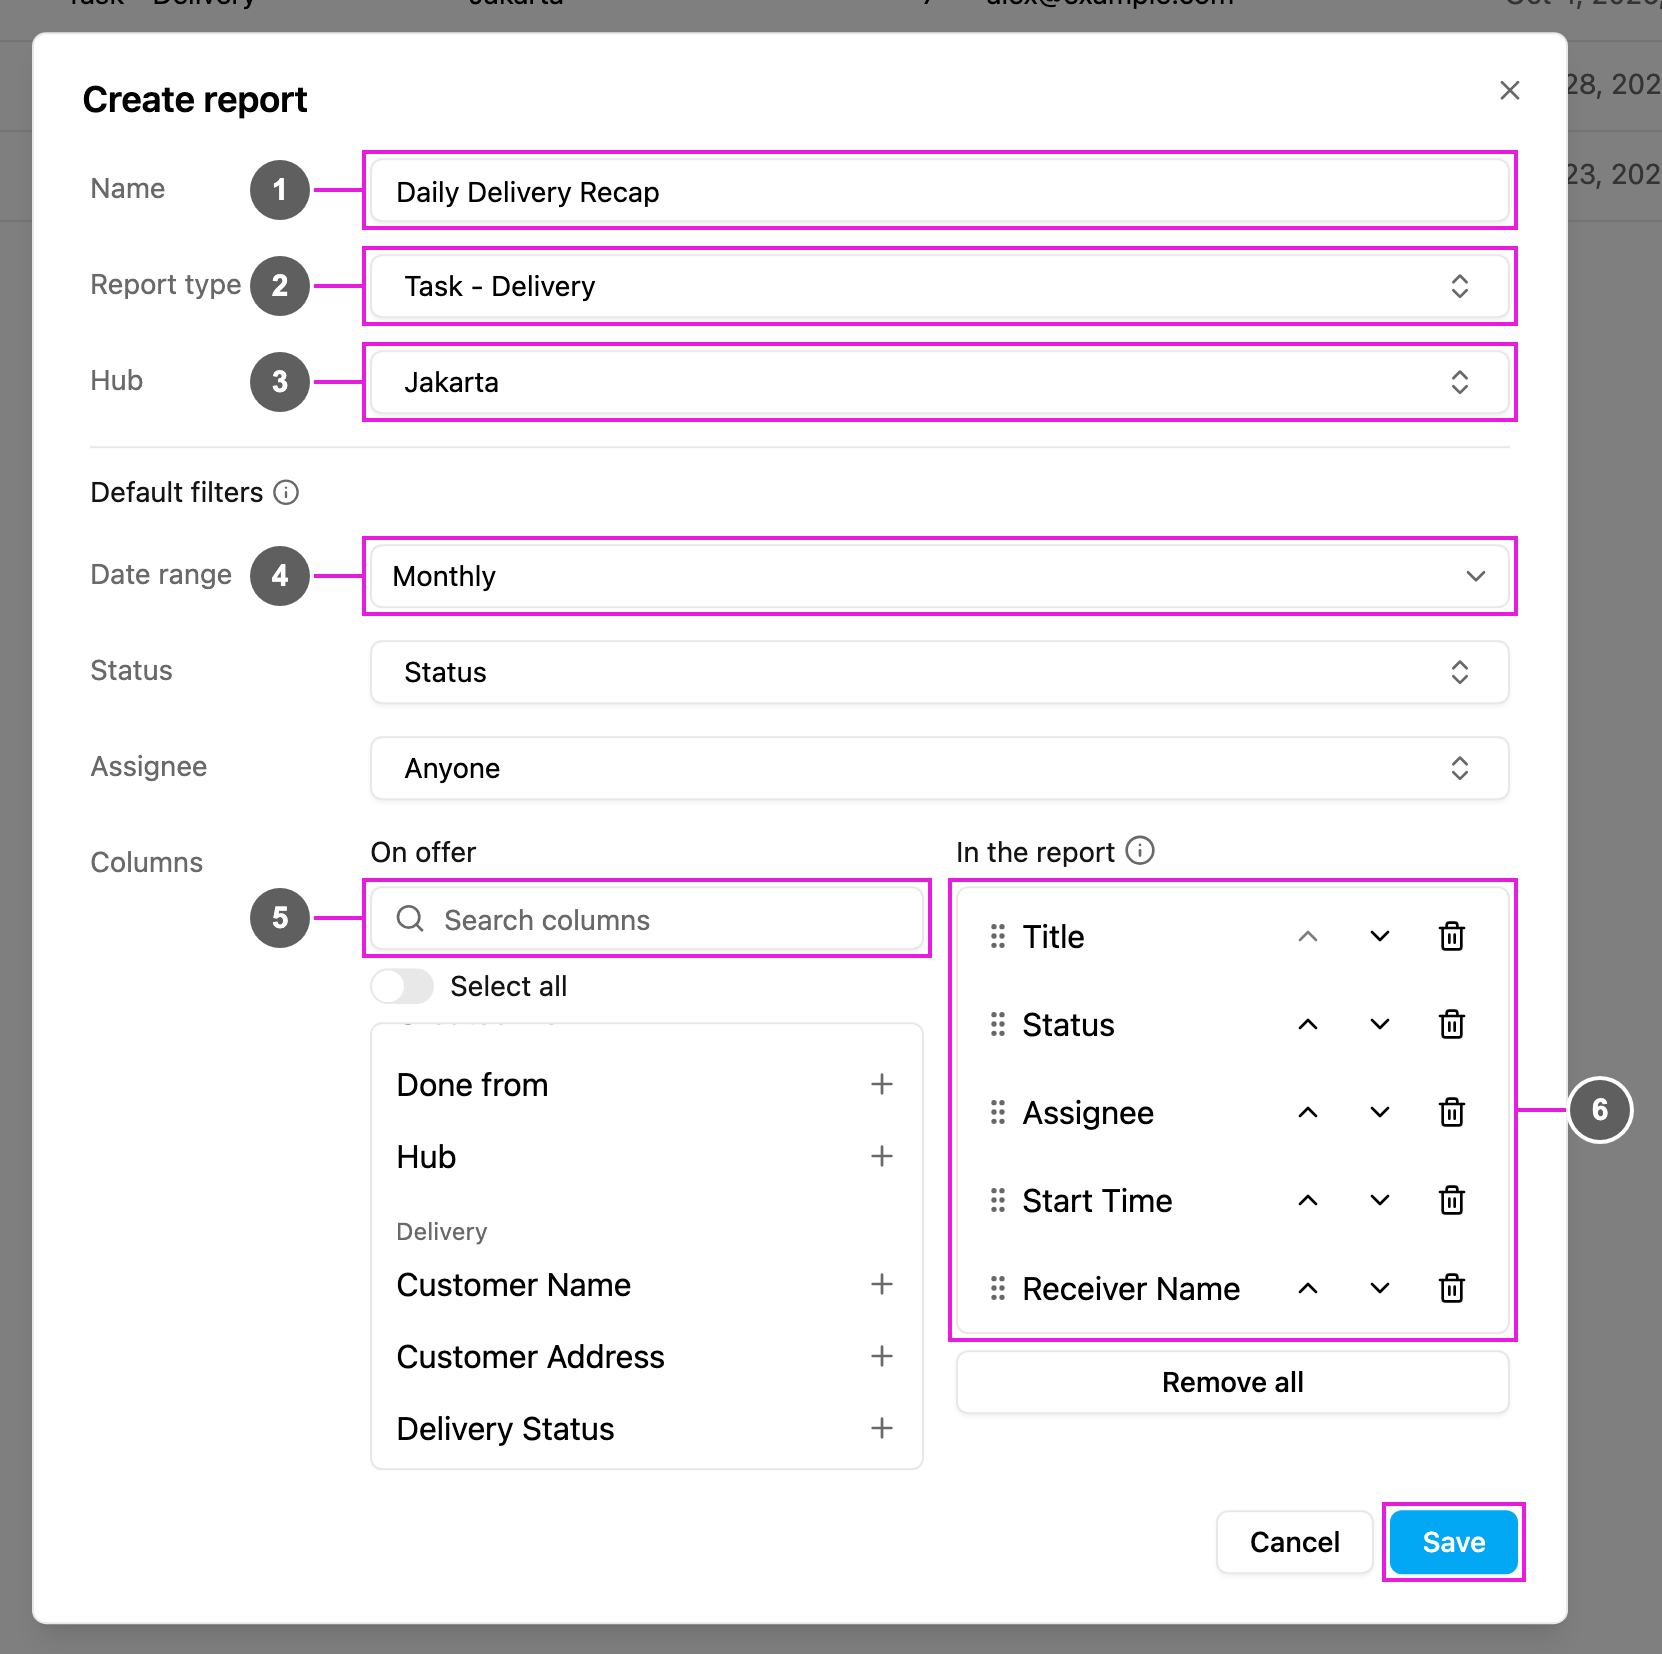Image resolution: width=1662 pixels, height=1654 pixels.
Task: Move Receiver Name column up
Action: click(x=1308, y=1289)
